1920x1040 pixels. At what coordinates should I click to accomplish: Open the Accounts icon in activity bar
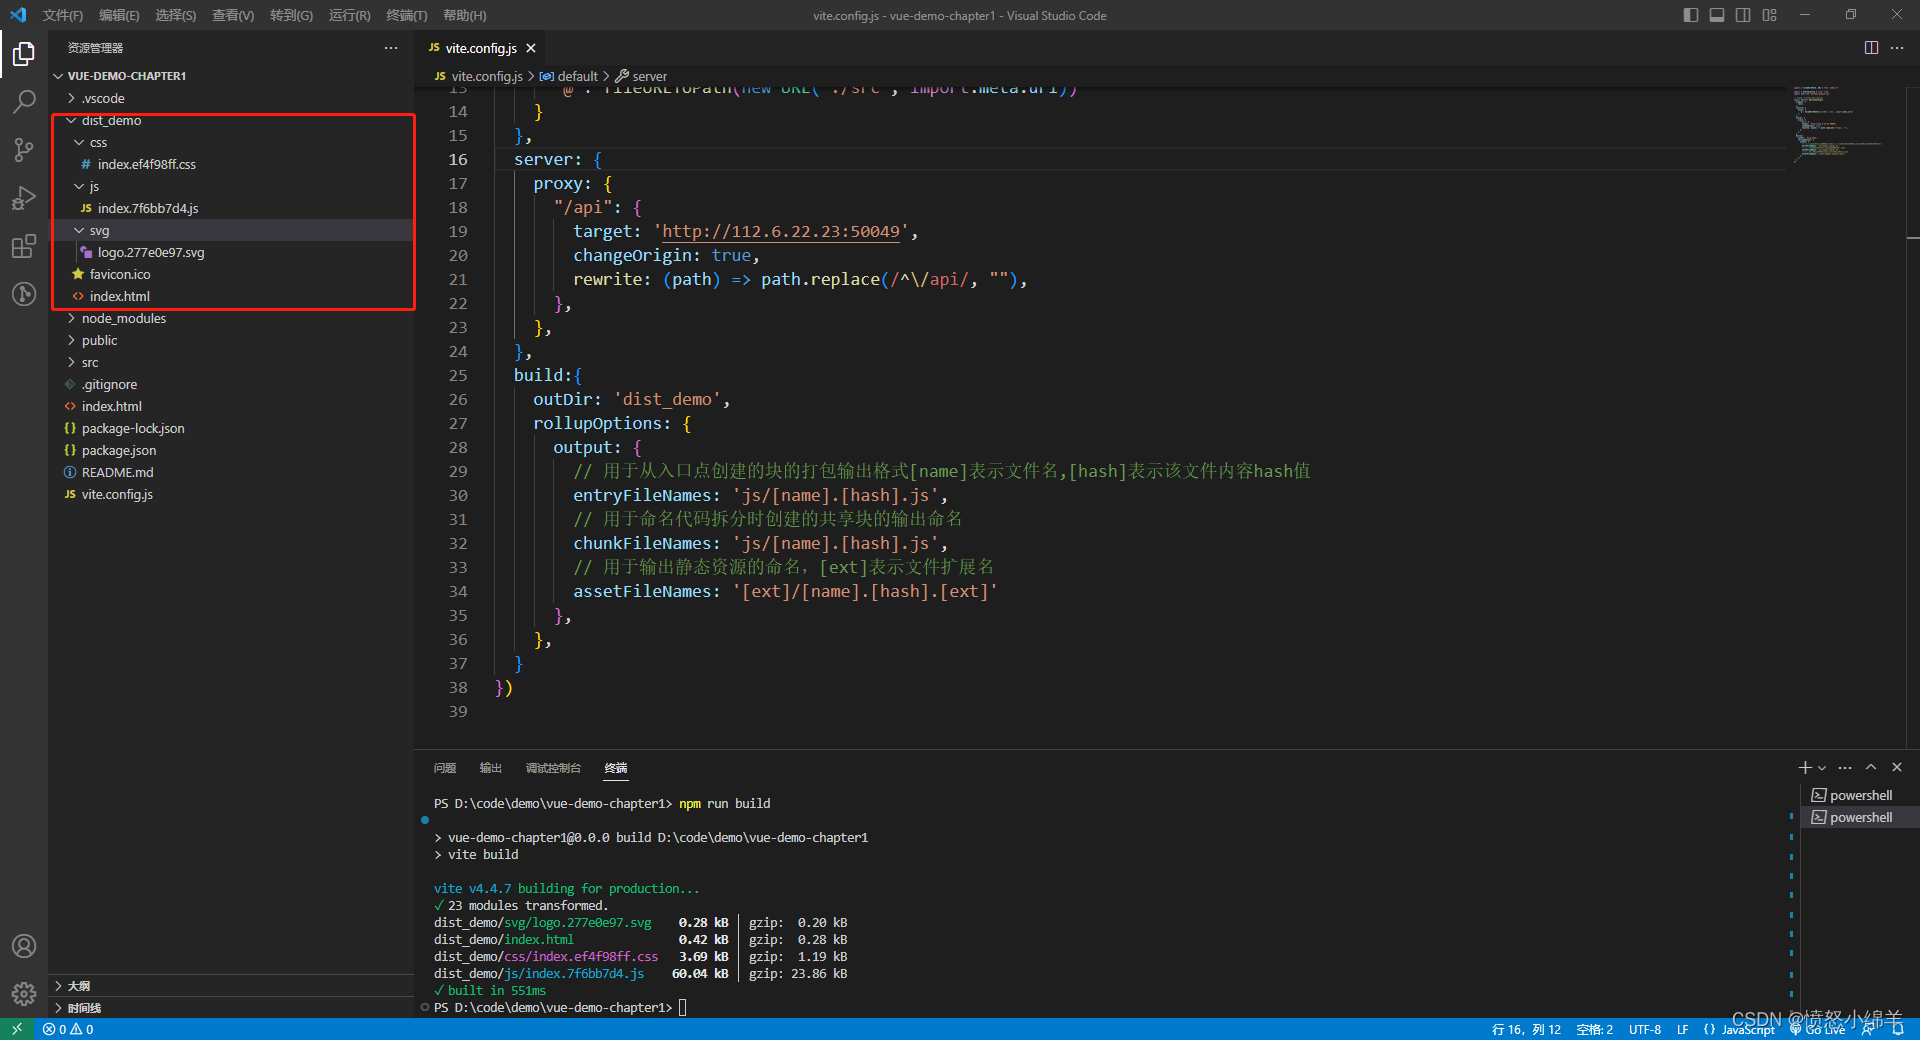pos(24,946)
